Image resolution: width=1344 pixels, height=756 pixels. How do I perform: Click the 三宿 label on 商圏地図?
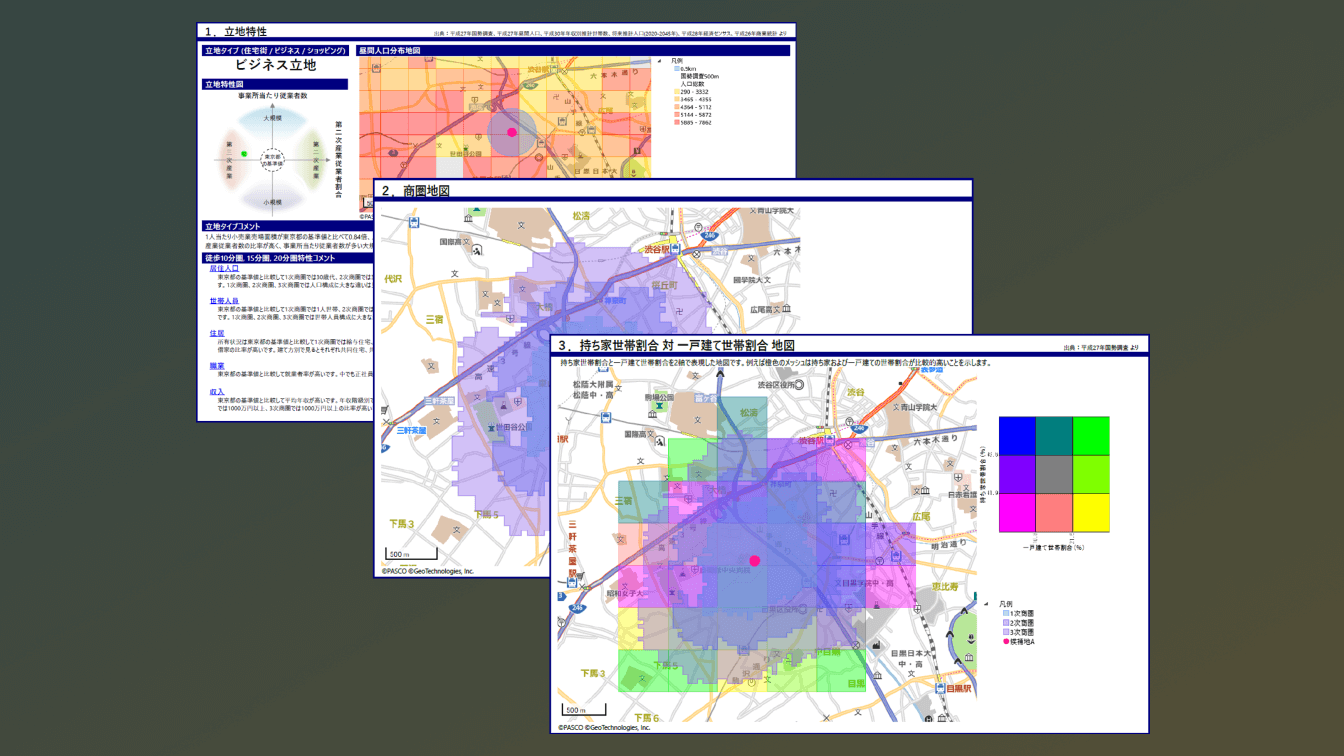pos(434,319)
